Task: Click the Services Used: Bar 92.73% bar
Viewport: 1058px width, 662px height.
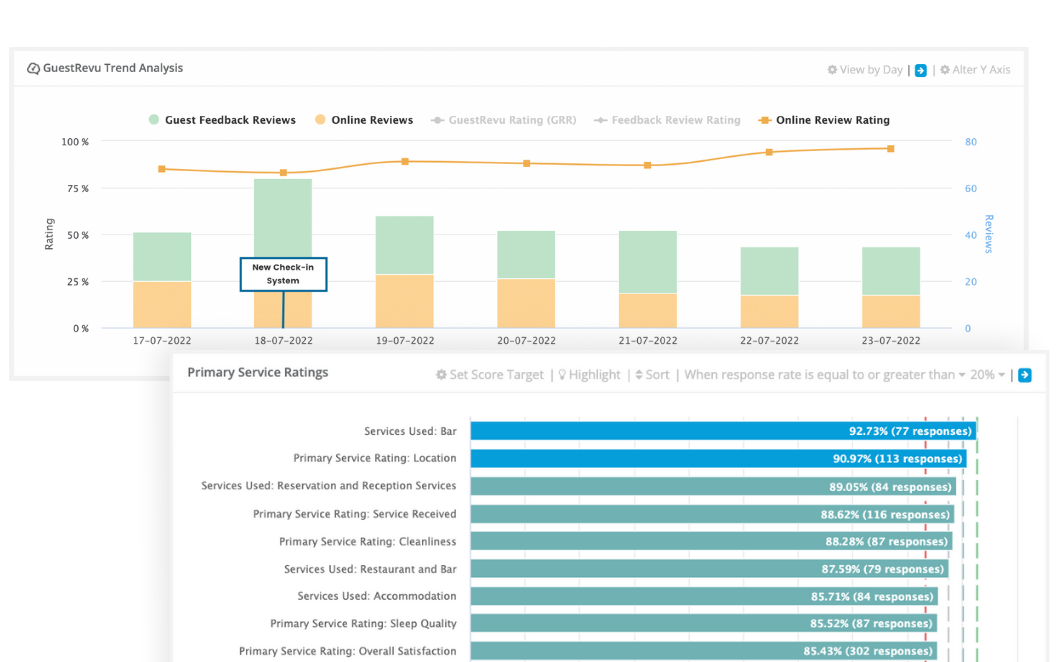Action: 723,431
